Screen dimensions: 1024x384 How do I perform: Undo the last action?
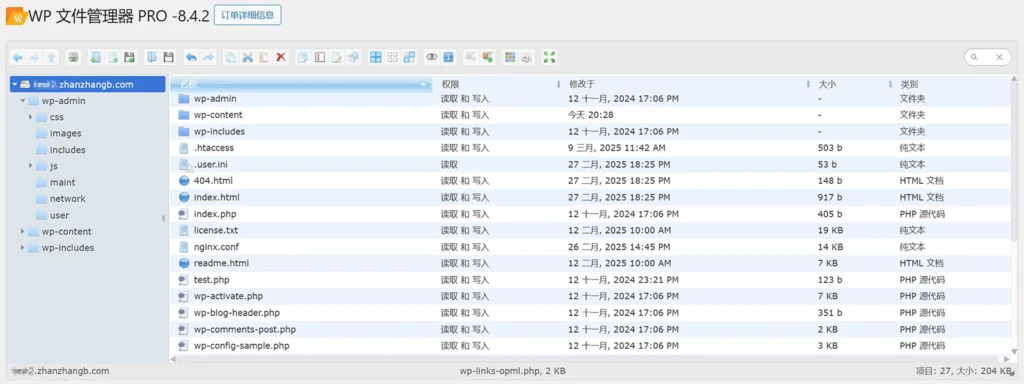click(x=191, y=57)
